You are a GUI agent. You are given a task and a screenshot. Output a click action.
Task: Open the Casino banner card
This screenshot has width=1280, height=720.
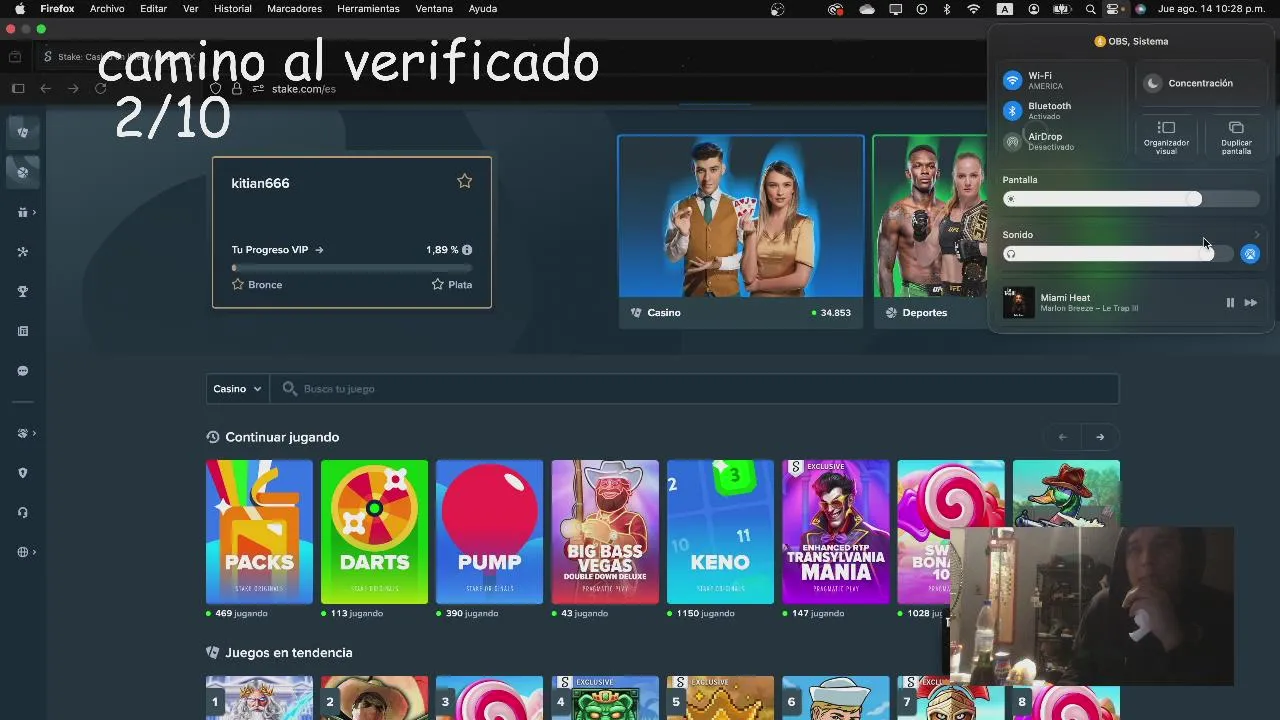coord(740,231)
